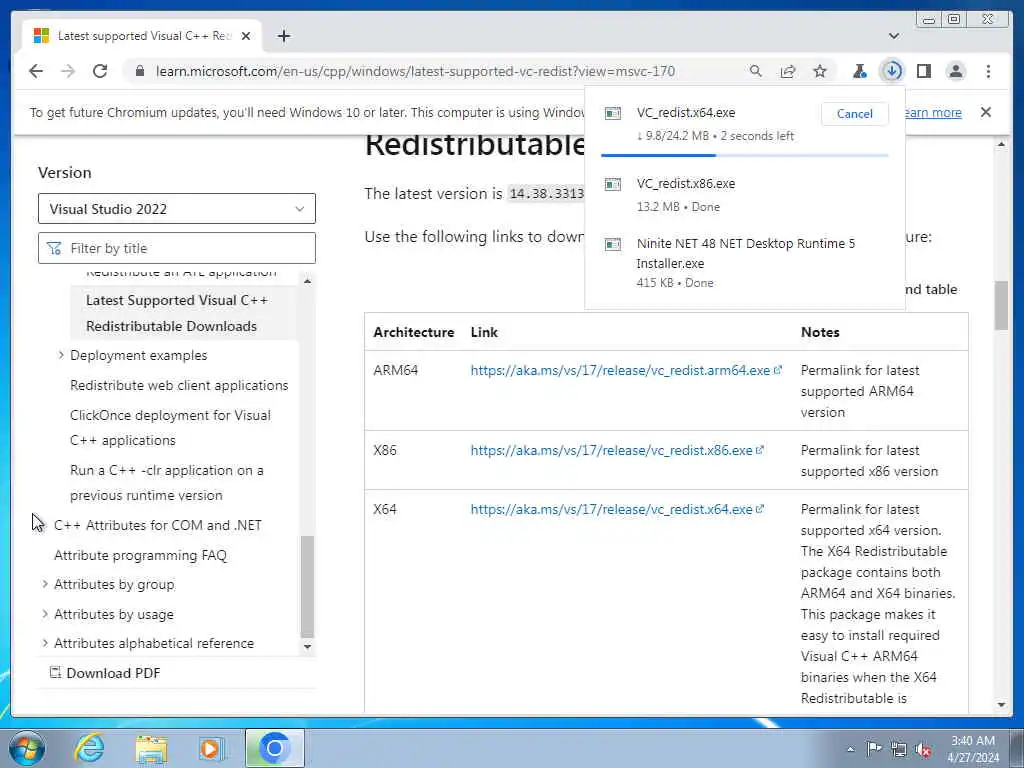
Task: Click the sidebar scroll down arrow
Action: pyautogui.click(x=308, y=647)
